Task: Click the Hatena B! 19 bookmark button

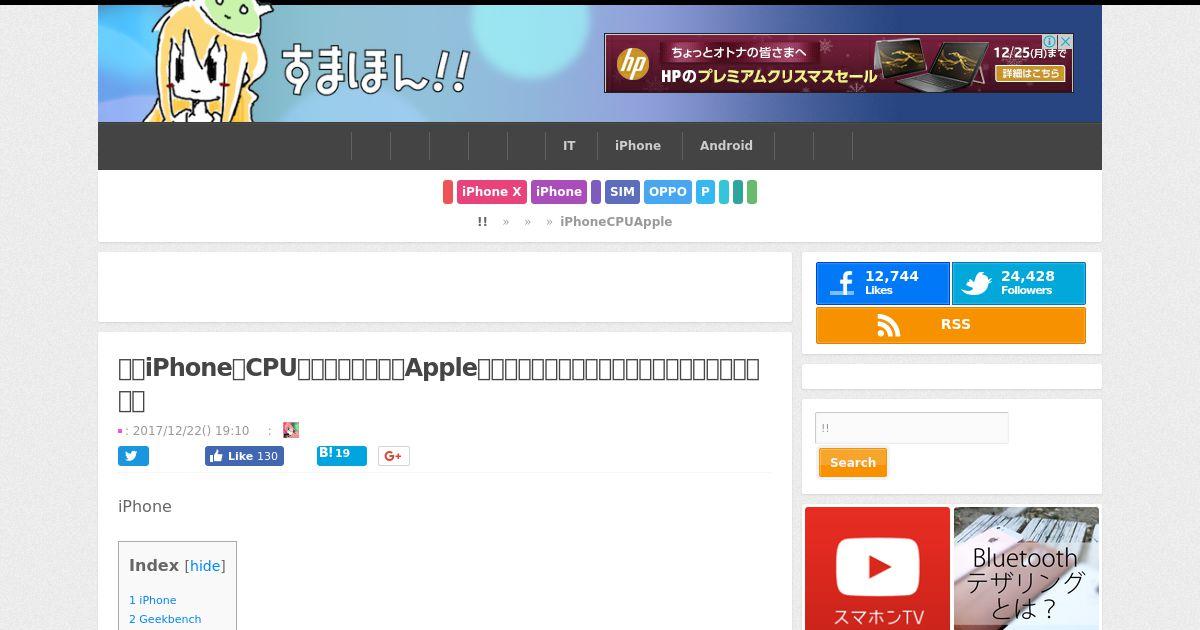Action: point(341,455)
